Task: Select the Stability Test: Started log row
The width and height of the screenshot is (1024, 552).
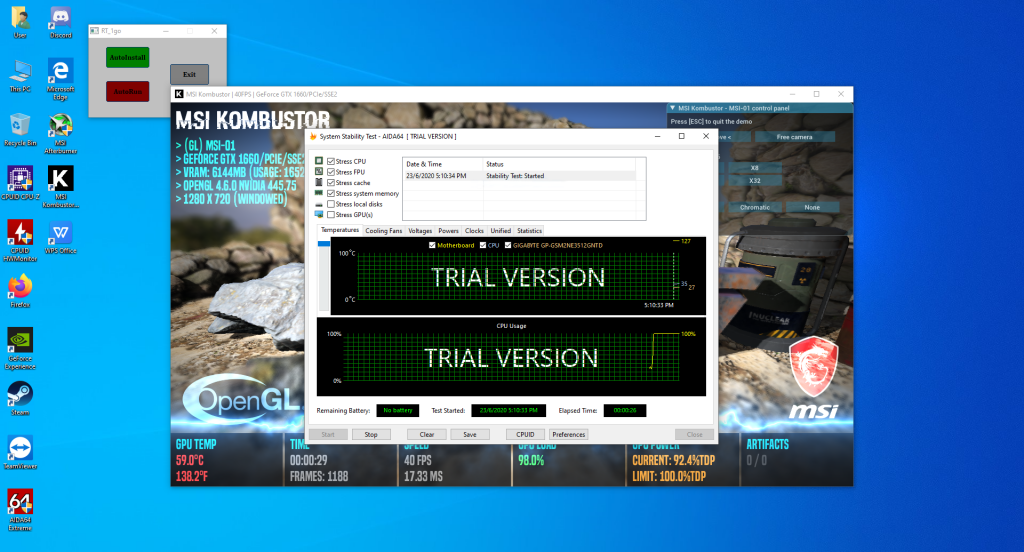Action: [x=519, y=176]
